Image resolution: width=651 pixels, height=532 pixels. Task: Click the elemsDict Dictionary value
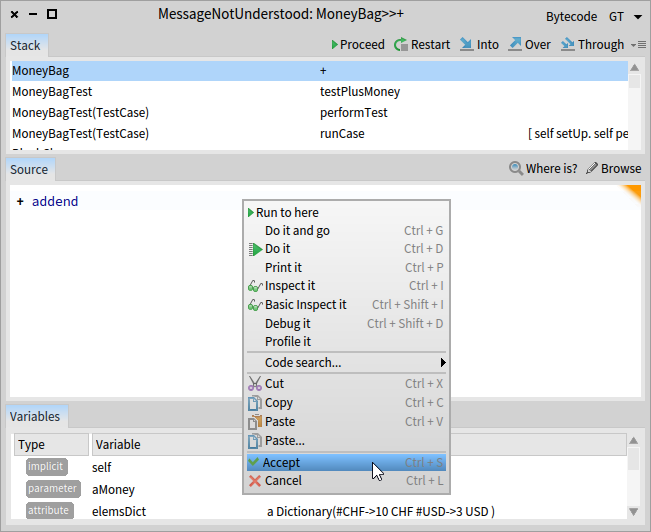click(x=381, y=512)
